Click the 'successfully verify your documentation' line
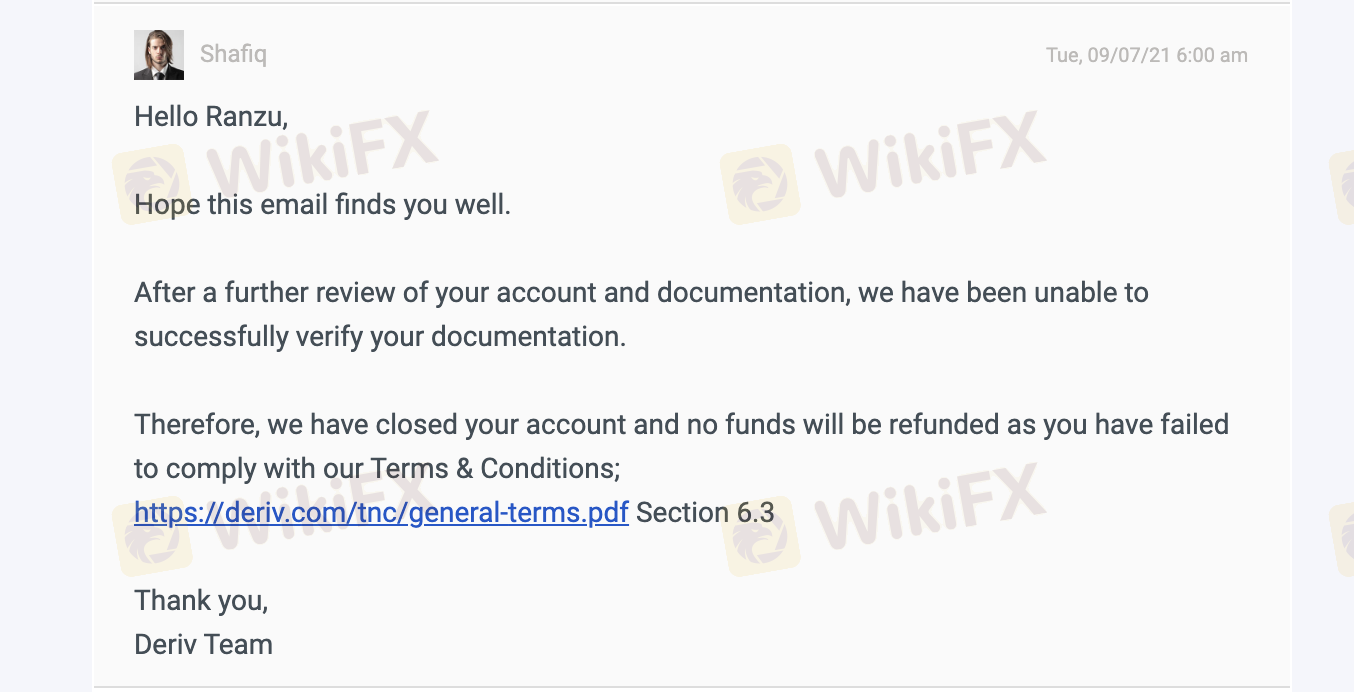This screenshot has height=692, width=1354. coord(380,337)
